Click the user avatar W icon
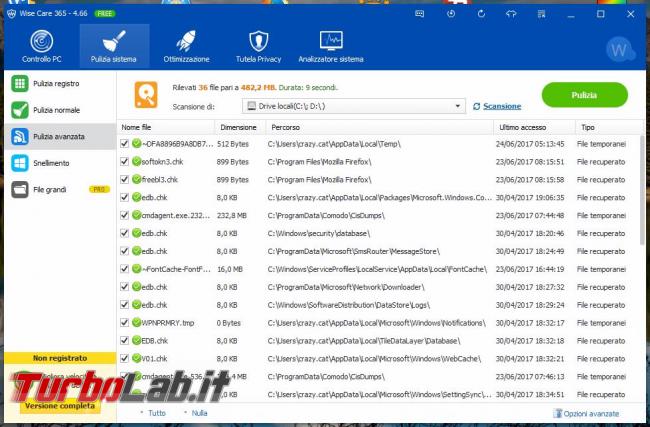 coord(619,50)
